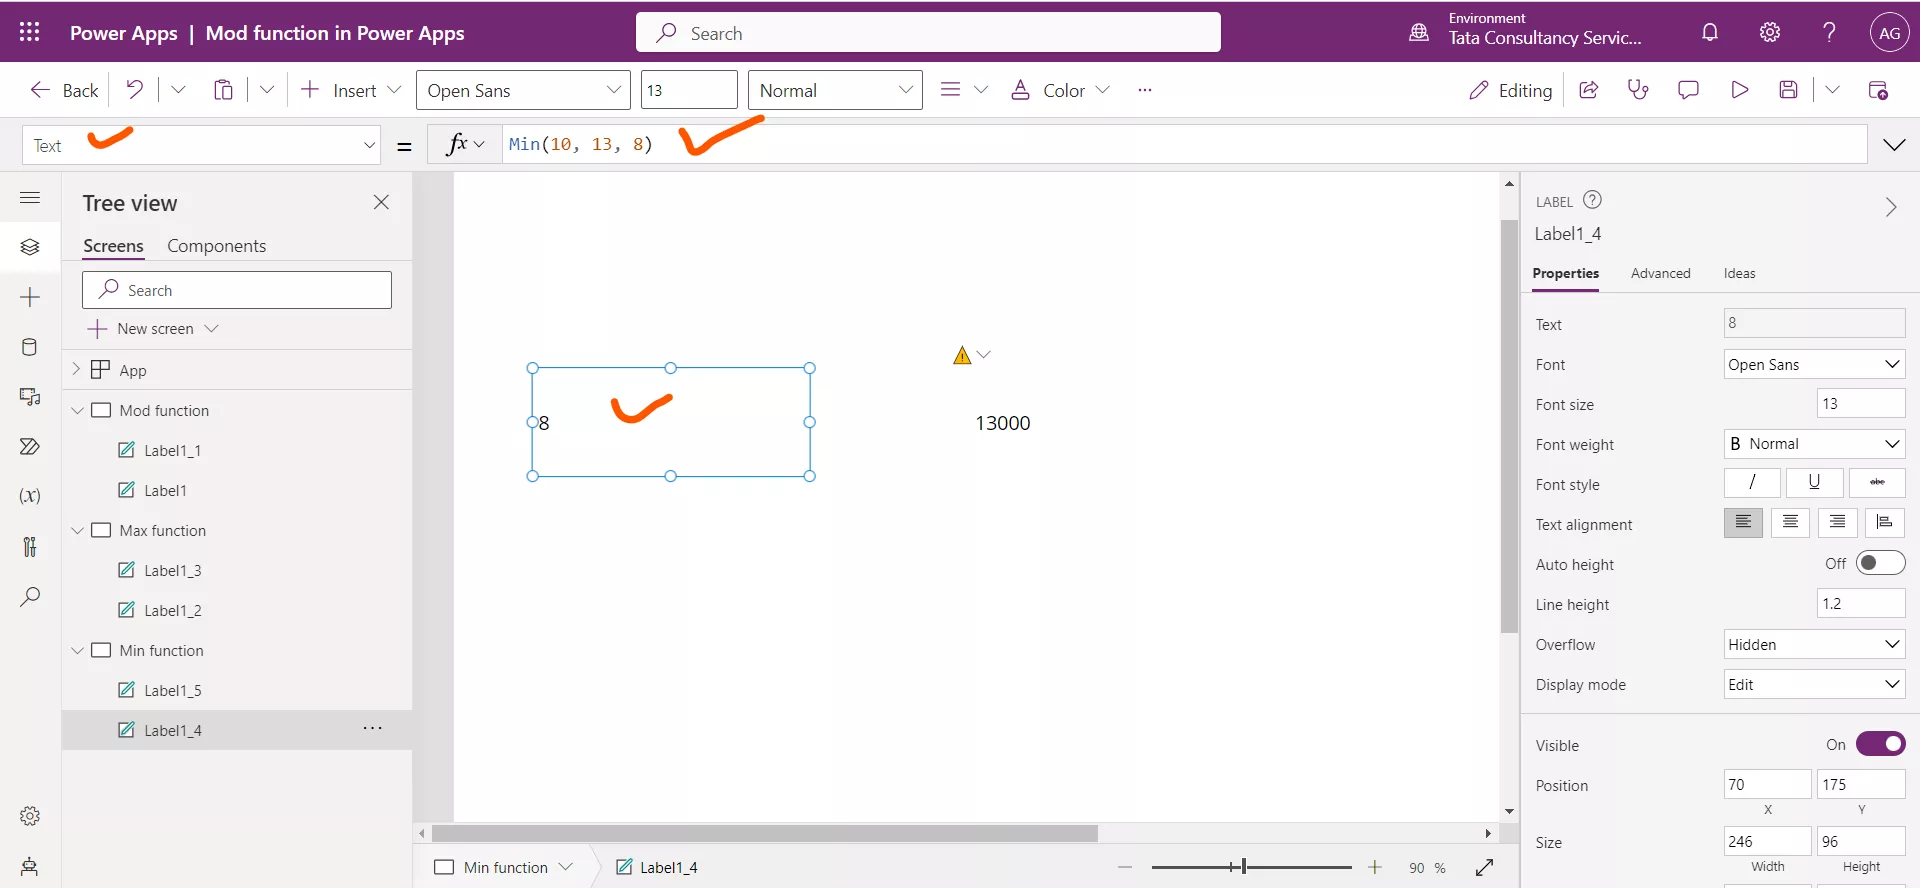Expand the App node in tree

coord(76,369)
